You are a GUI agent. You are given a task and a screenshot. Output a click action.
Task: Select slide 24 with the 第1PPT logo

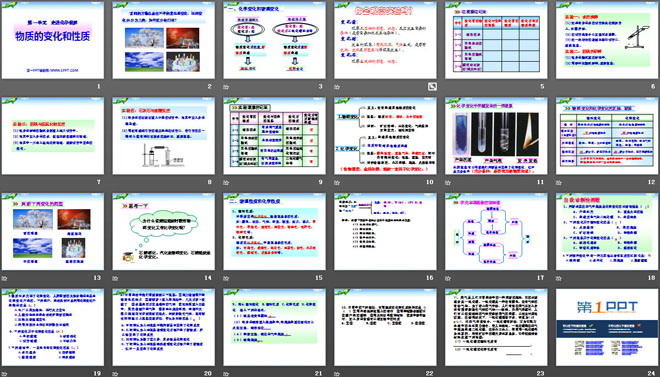coord(607,327)
